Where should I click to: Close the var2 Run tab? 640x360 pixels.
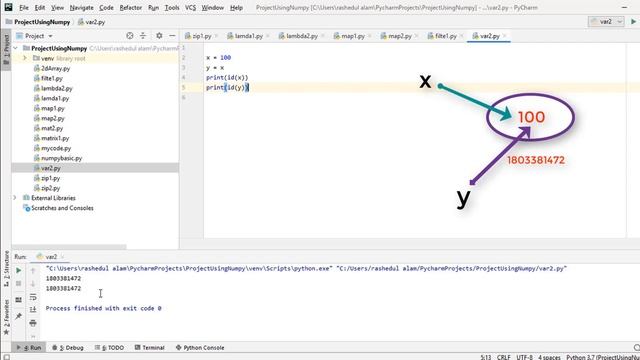click(x=62, y=257)
